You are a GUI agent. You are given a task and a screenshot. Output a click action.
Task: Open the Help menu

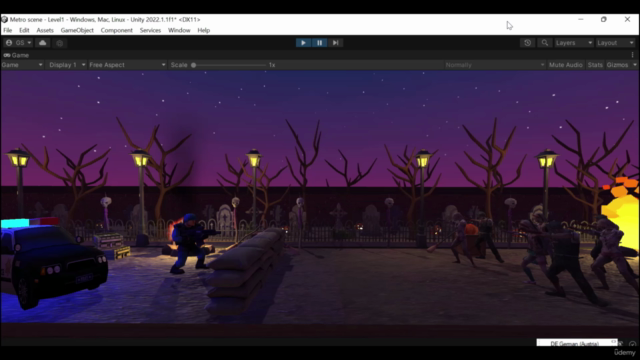(204, 30)
